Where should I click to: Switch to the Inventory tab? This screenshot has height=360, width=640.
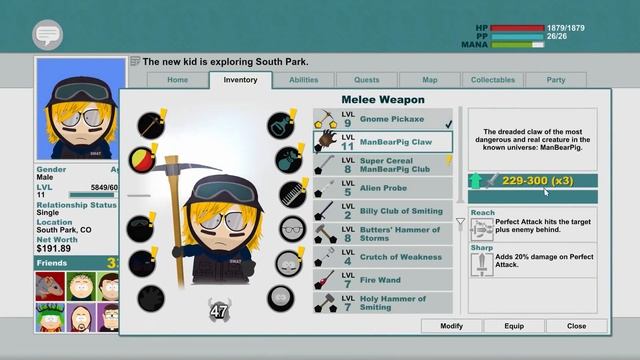pyautogui.click(x=240, y=80)
